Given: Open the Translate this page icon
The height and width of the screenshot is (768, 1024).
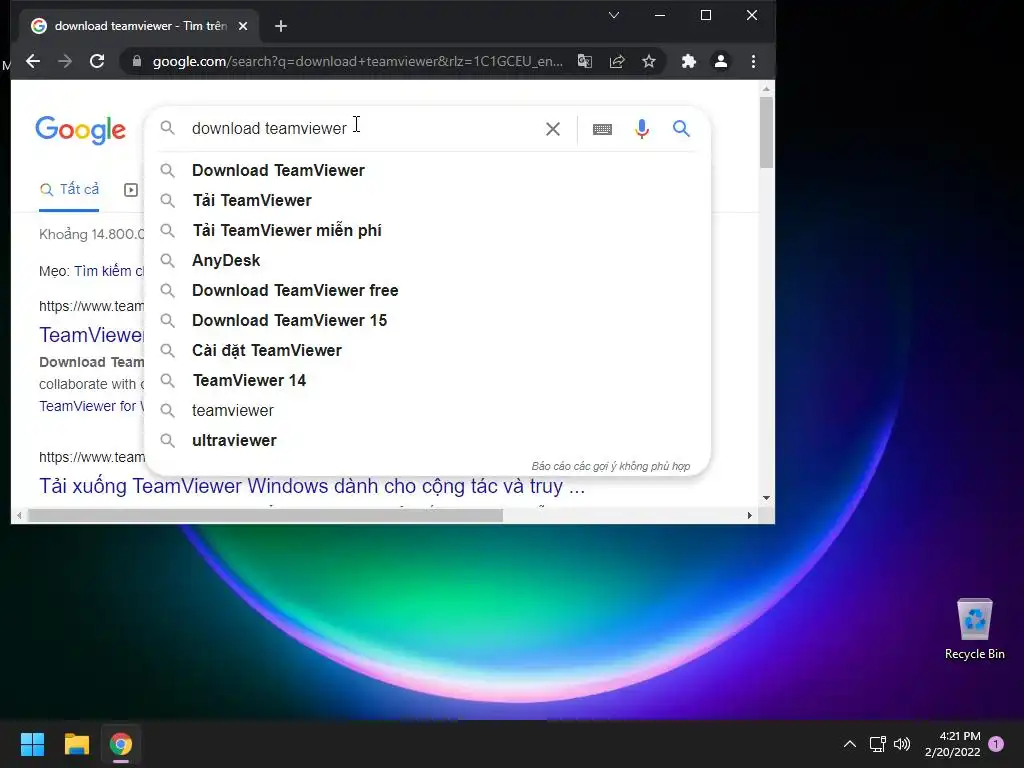Looking at the screenshot, I should [x=584, y=61].
